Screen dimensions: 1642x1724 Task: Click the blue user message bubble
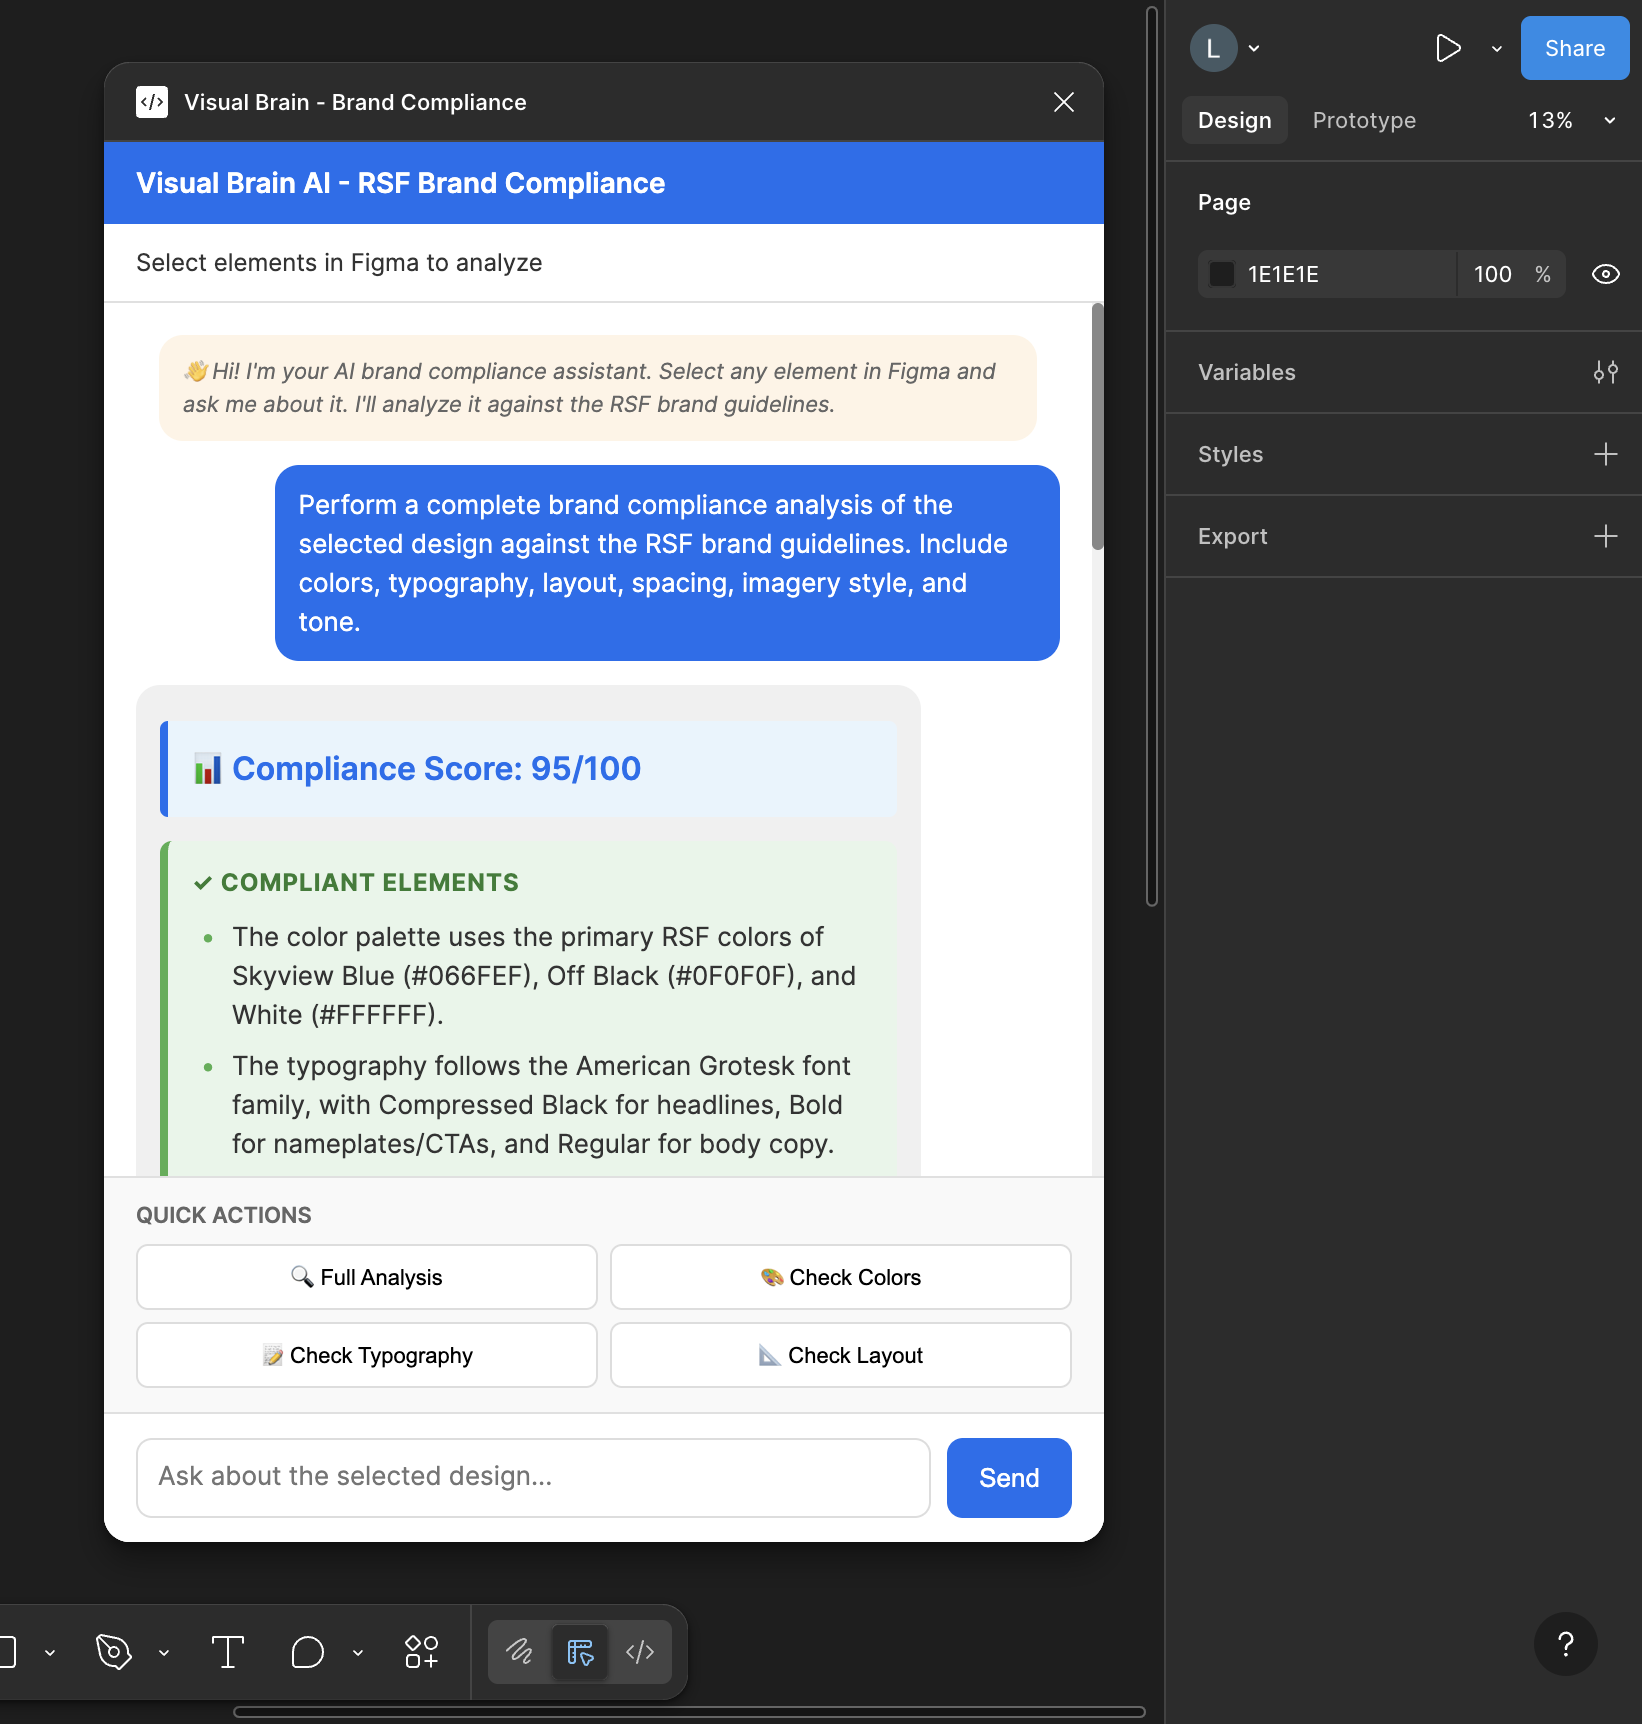point(667,563)
